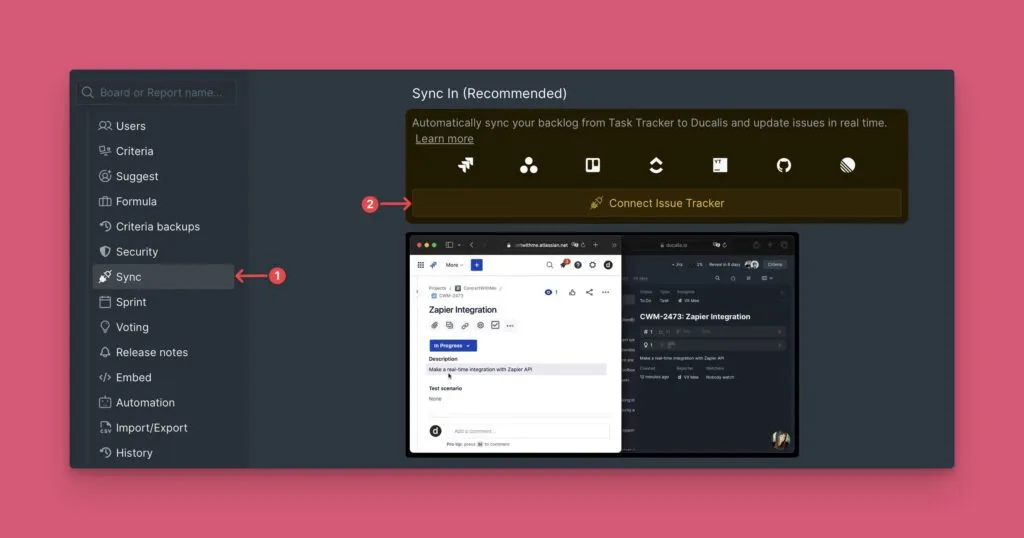Select the Trello tracker icon
The width and height of the screenshot is (1024, 538).
tap(592, 166)
